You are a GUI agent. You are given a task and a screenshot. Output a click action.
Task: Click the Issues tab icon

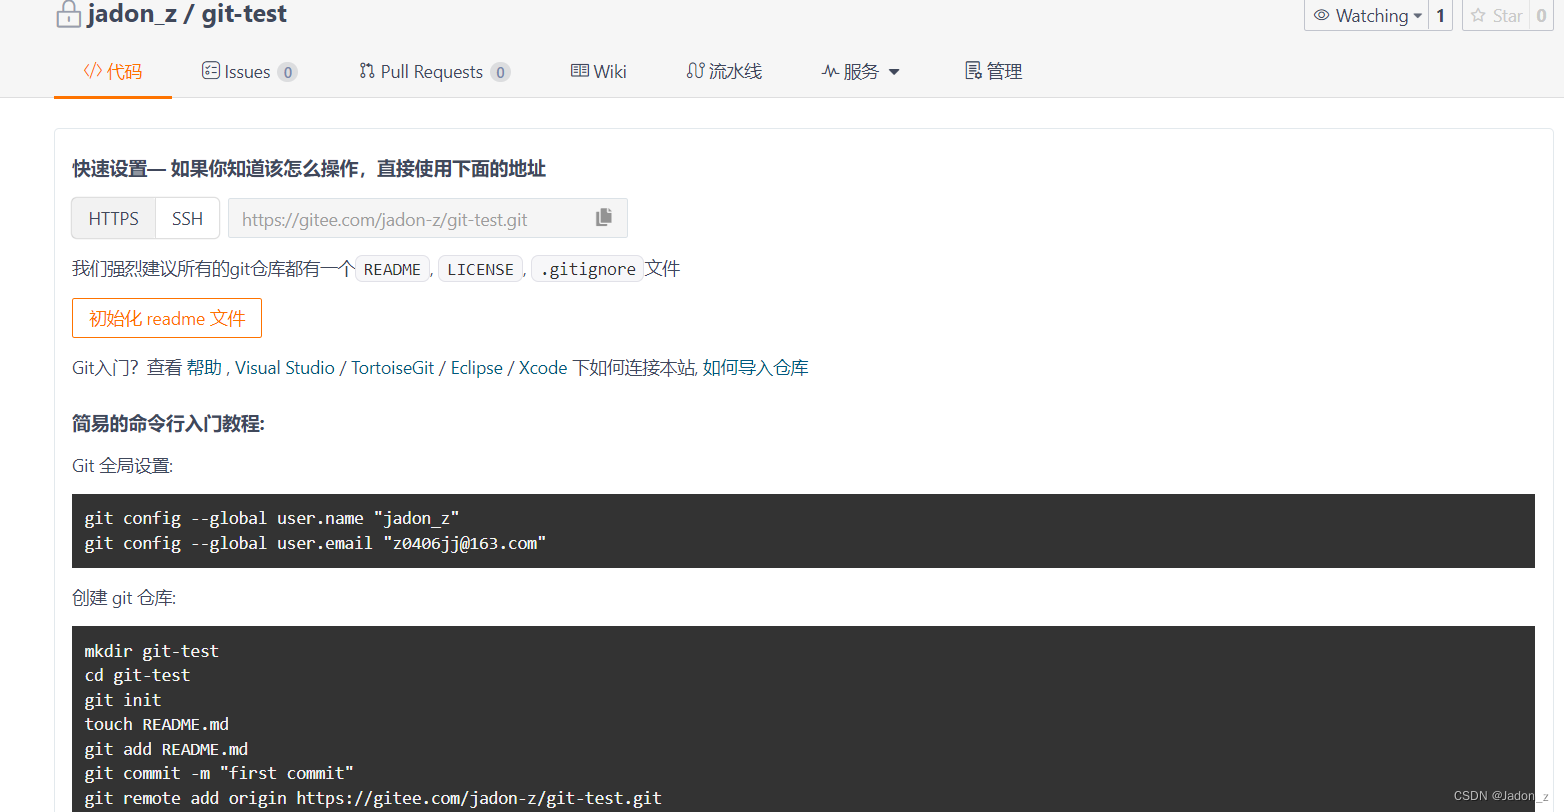pos(210,70)
